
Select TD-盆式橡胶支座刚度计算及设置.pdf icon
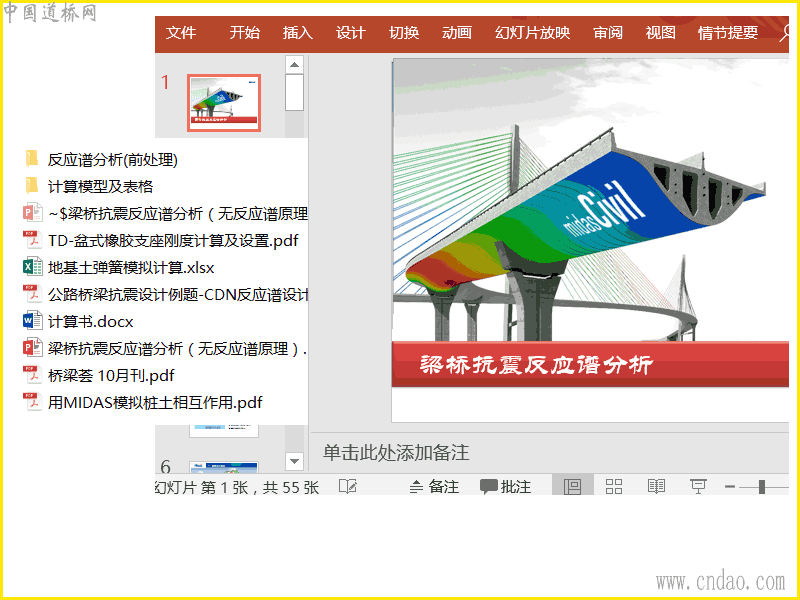[x=32, y=240]
